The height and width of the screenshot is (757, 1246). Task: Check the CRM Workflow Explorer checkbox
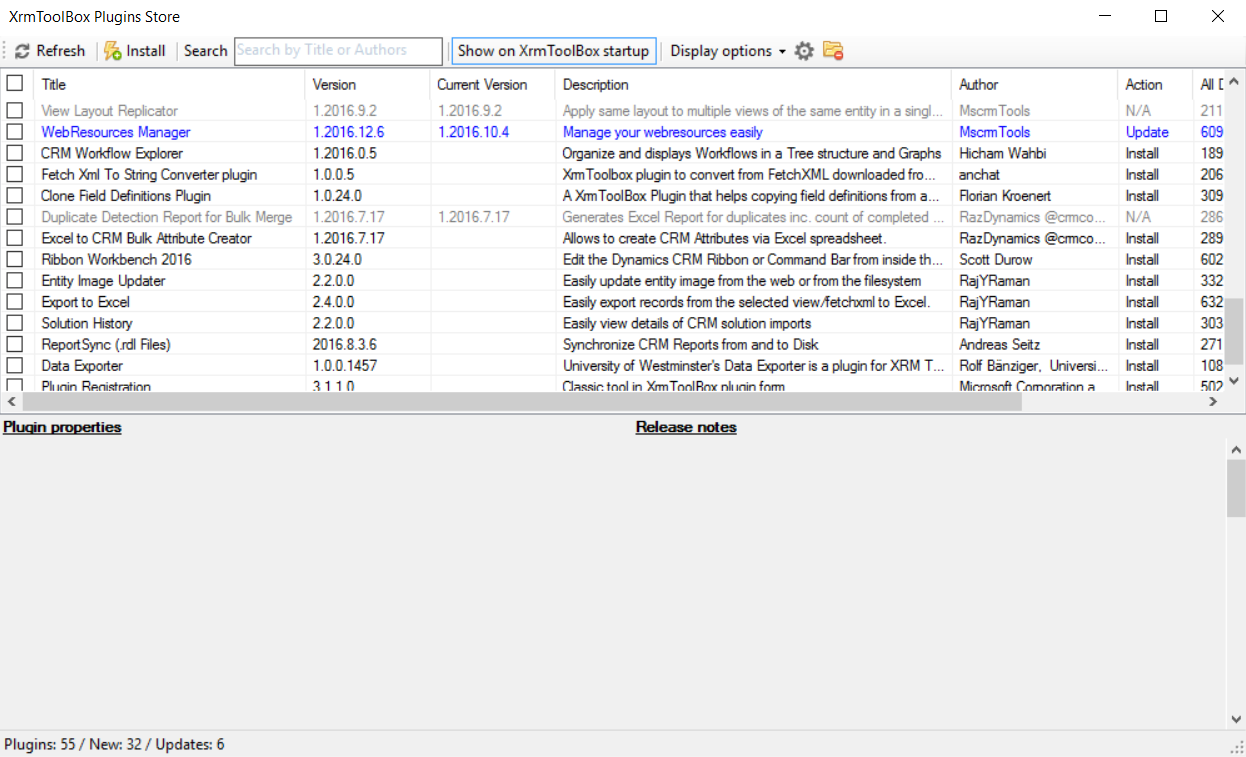(x=15, y=153)
